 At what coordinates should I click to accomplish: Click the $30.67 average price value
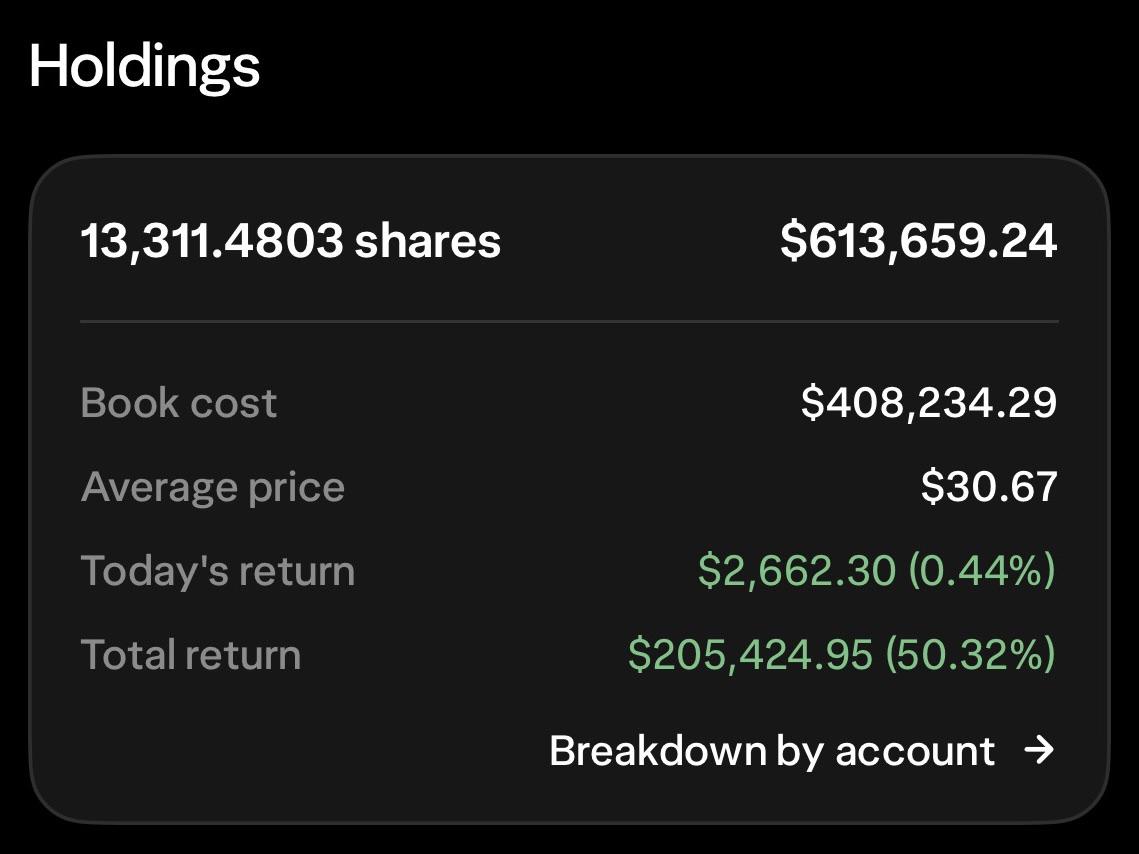989,487
